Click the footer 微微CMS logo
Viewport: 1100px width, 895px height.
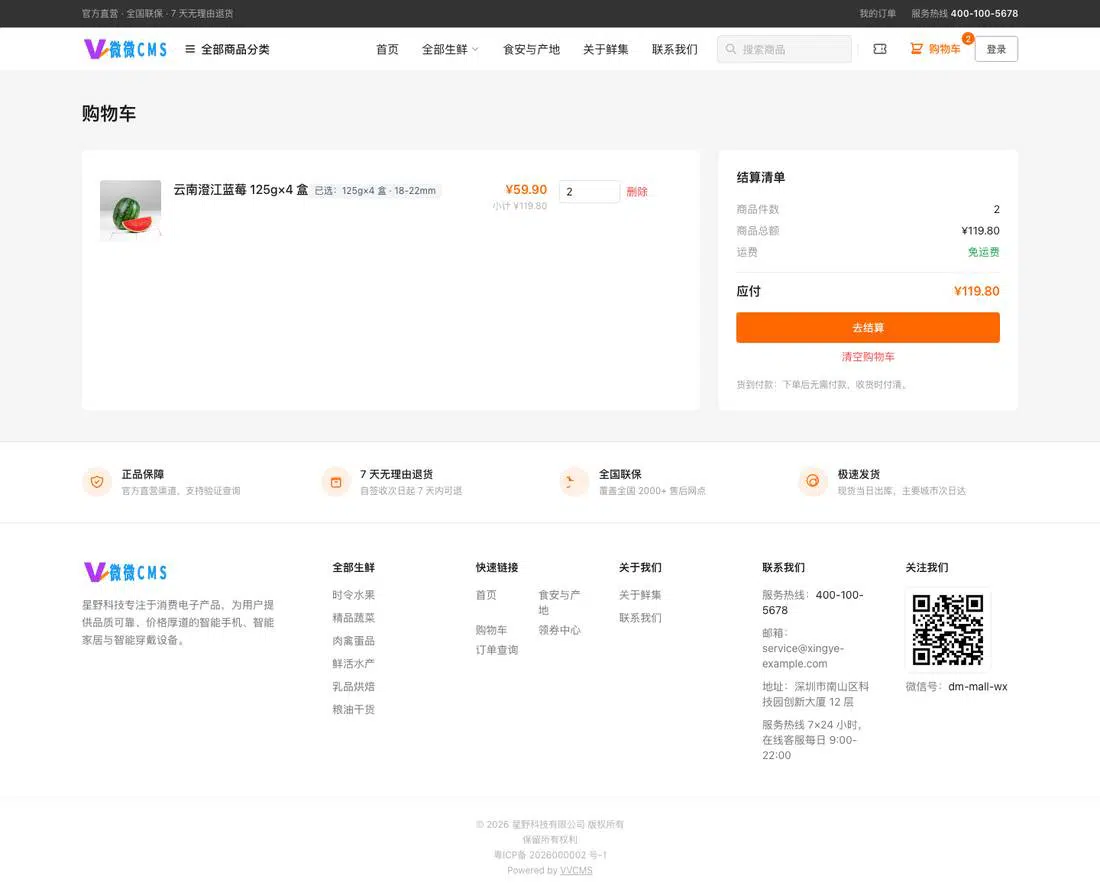point(126,572)
